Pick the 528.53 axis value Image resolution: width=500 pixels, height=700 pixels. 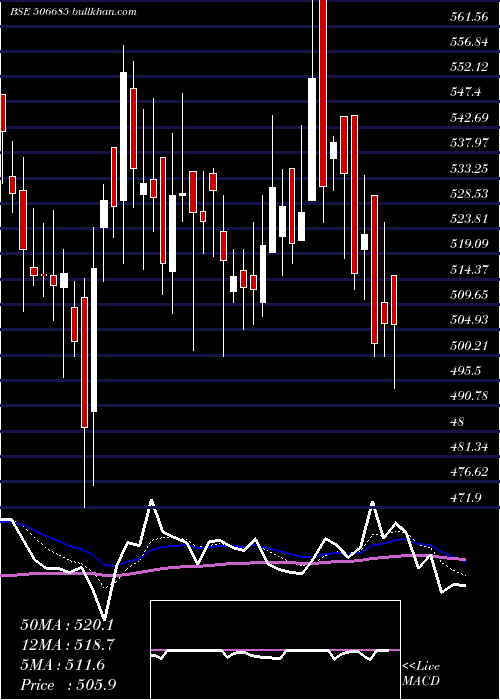pos(470,194)
